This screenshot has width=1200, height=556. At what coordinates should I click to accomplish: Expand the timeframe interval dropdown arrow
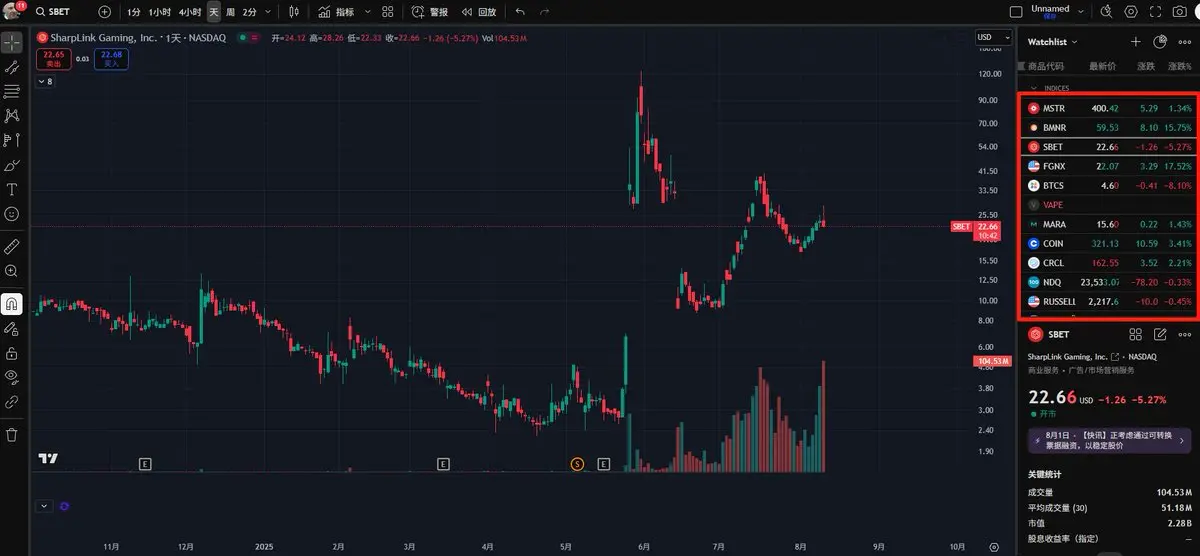click(267, 12)
